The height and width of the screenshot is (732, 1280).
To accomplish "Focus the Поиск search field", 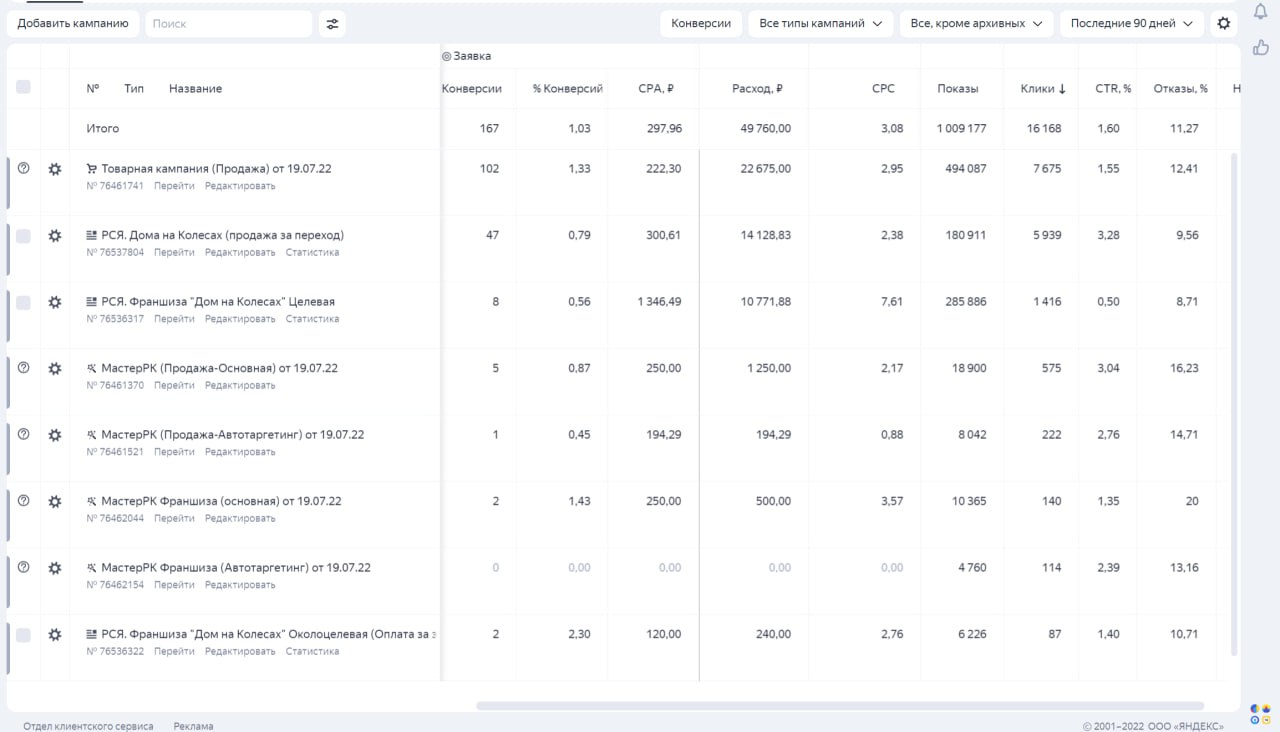I will [x=228, y=24].
